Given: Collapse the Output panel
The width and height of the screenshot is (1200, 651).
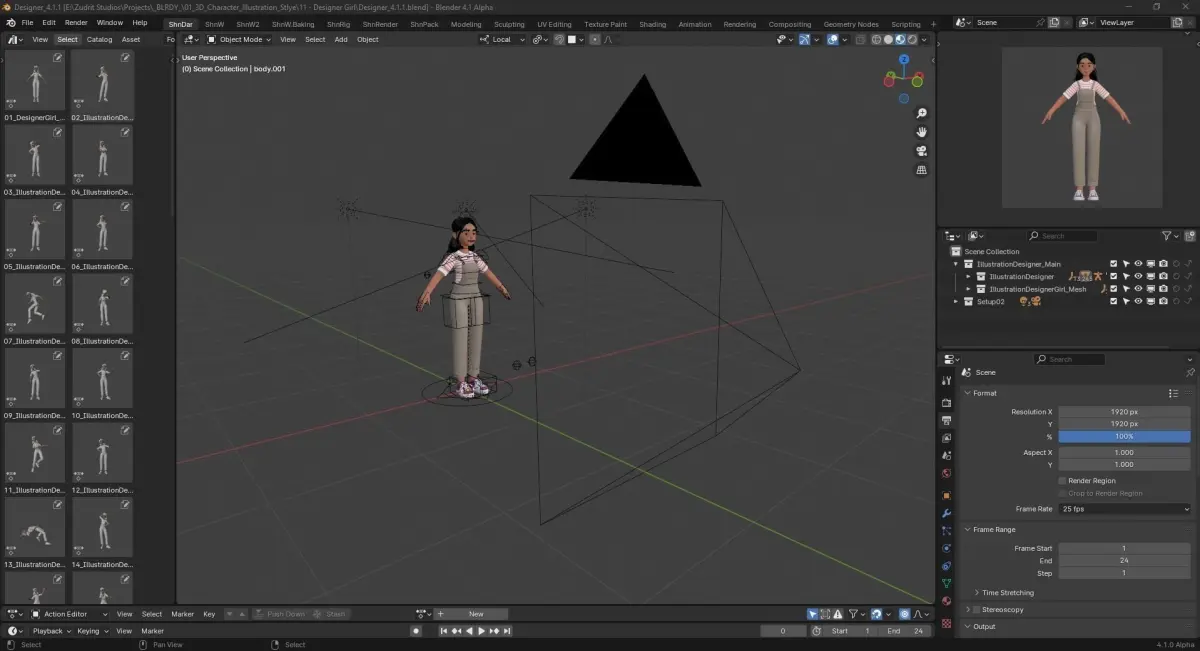Looking at the screenshot, I should (x=968, y=626).
